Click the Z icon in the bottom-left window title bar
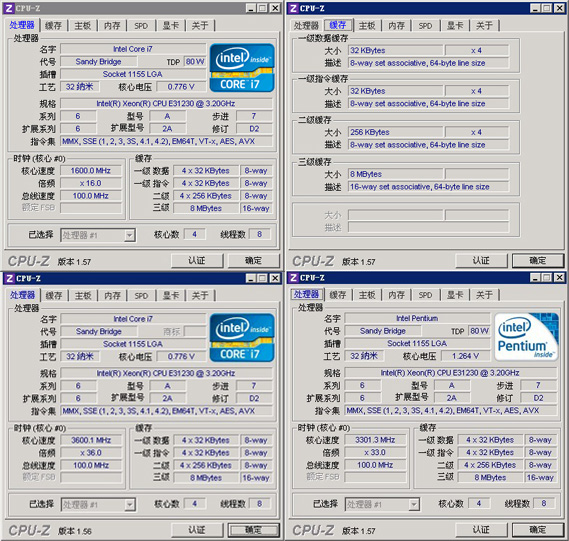This screenshot has width=569, height=541. point(9,278)
